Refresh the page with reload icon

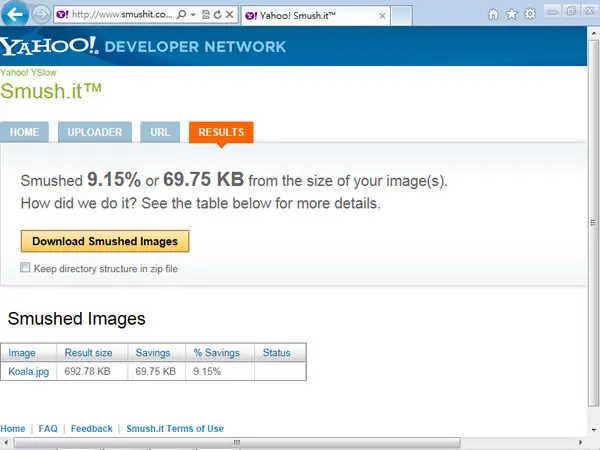pyautogui.click(x=217, y=15)
